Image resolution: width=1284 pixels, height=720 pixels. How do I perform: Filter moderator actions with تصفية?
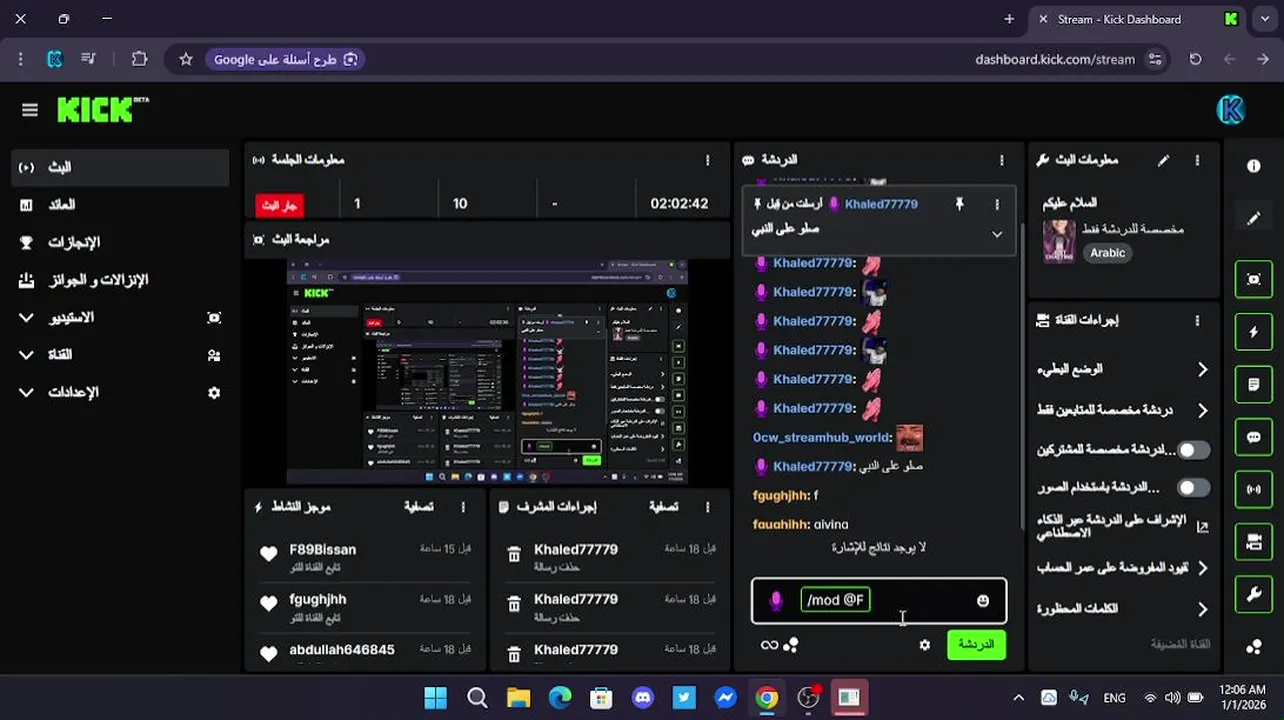pos(663,507)
